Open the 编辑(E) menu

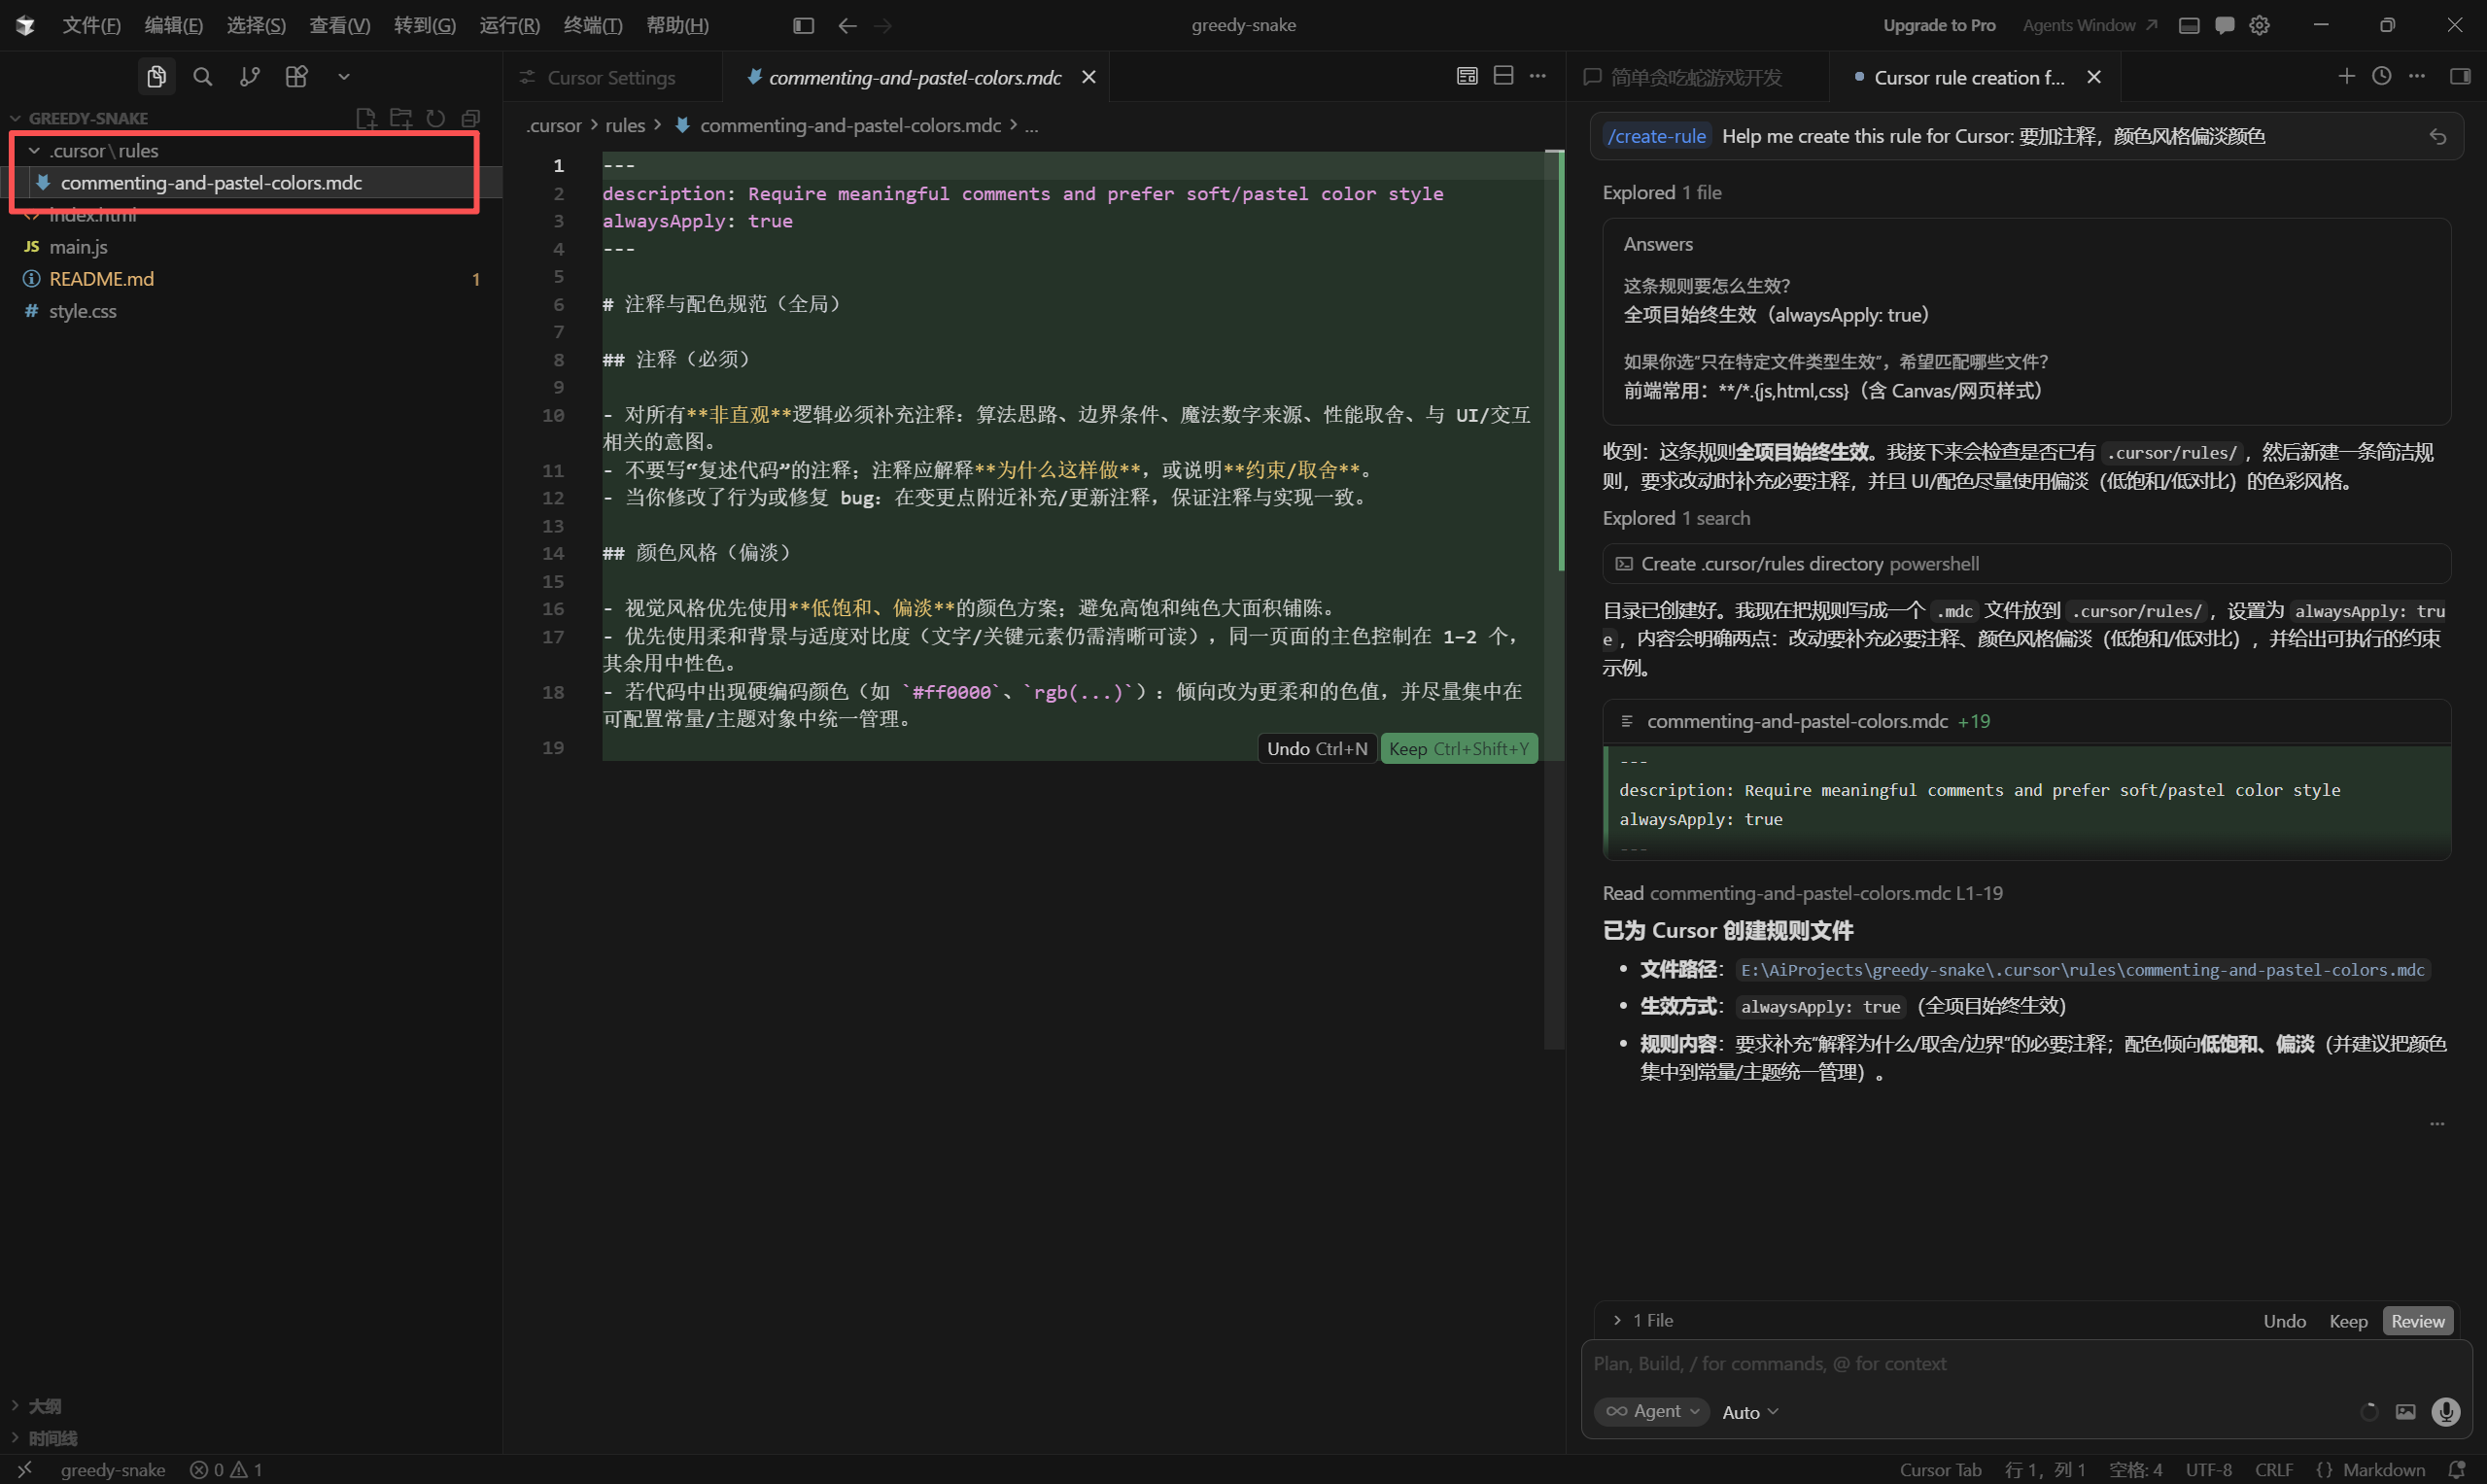coord(173,25)
